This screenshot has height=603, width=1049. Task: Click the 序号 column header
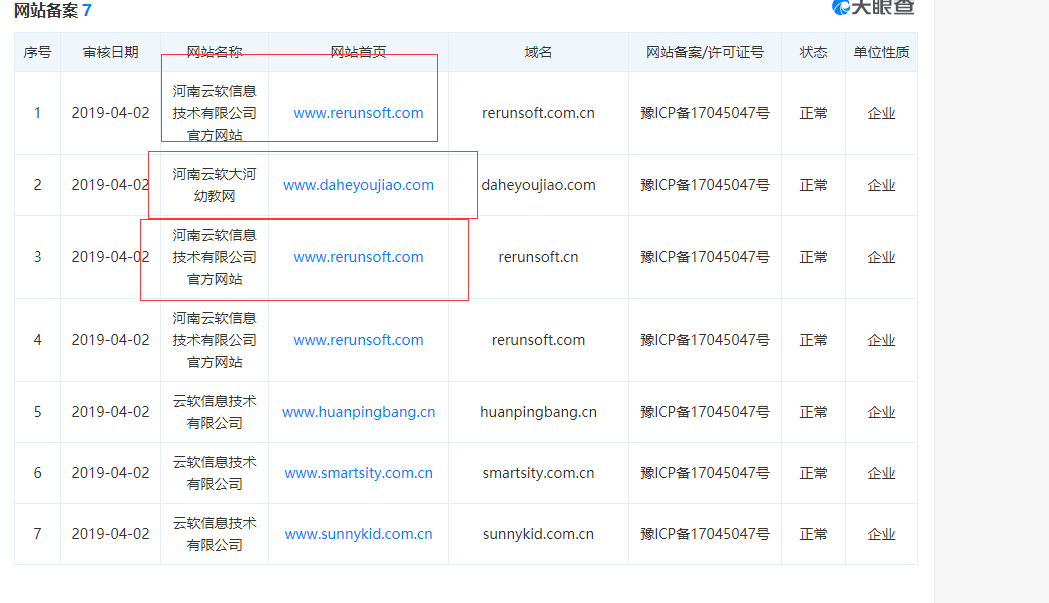click(37, 52)
